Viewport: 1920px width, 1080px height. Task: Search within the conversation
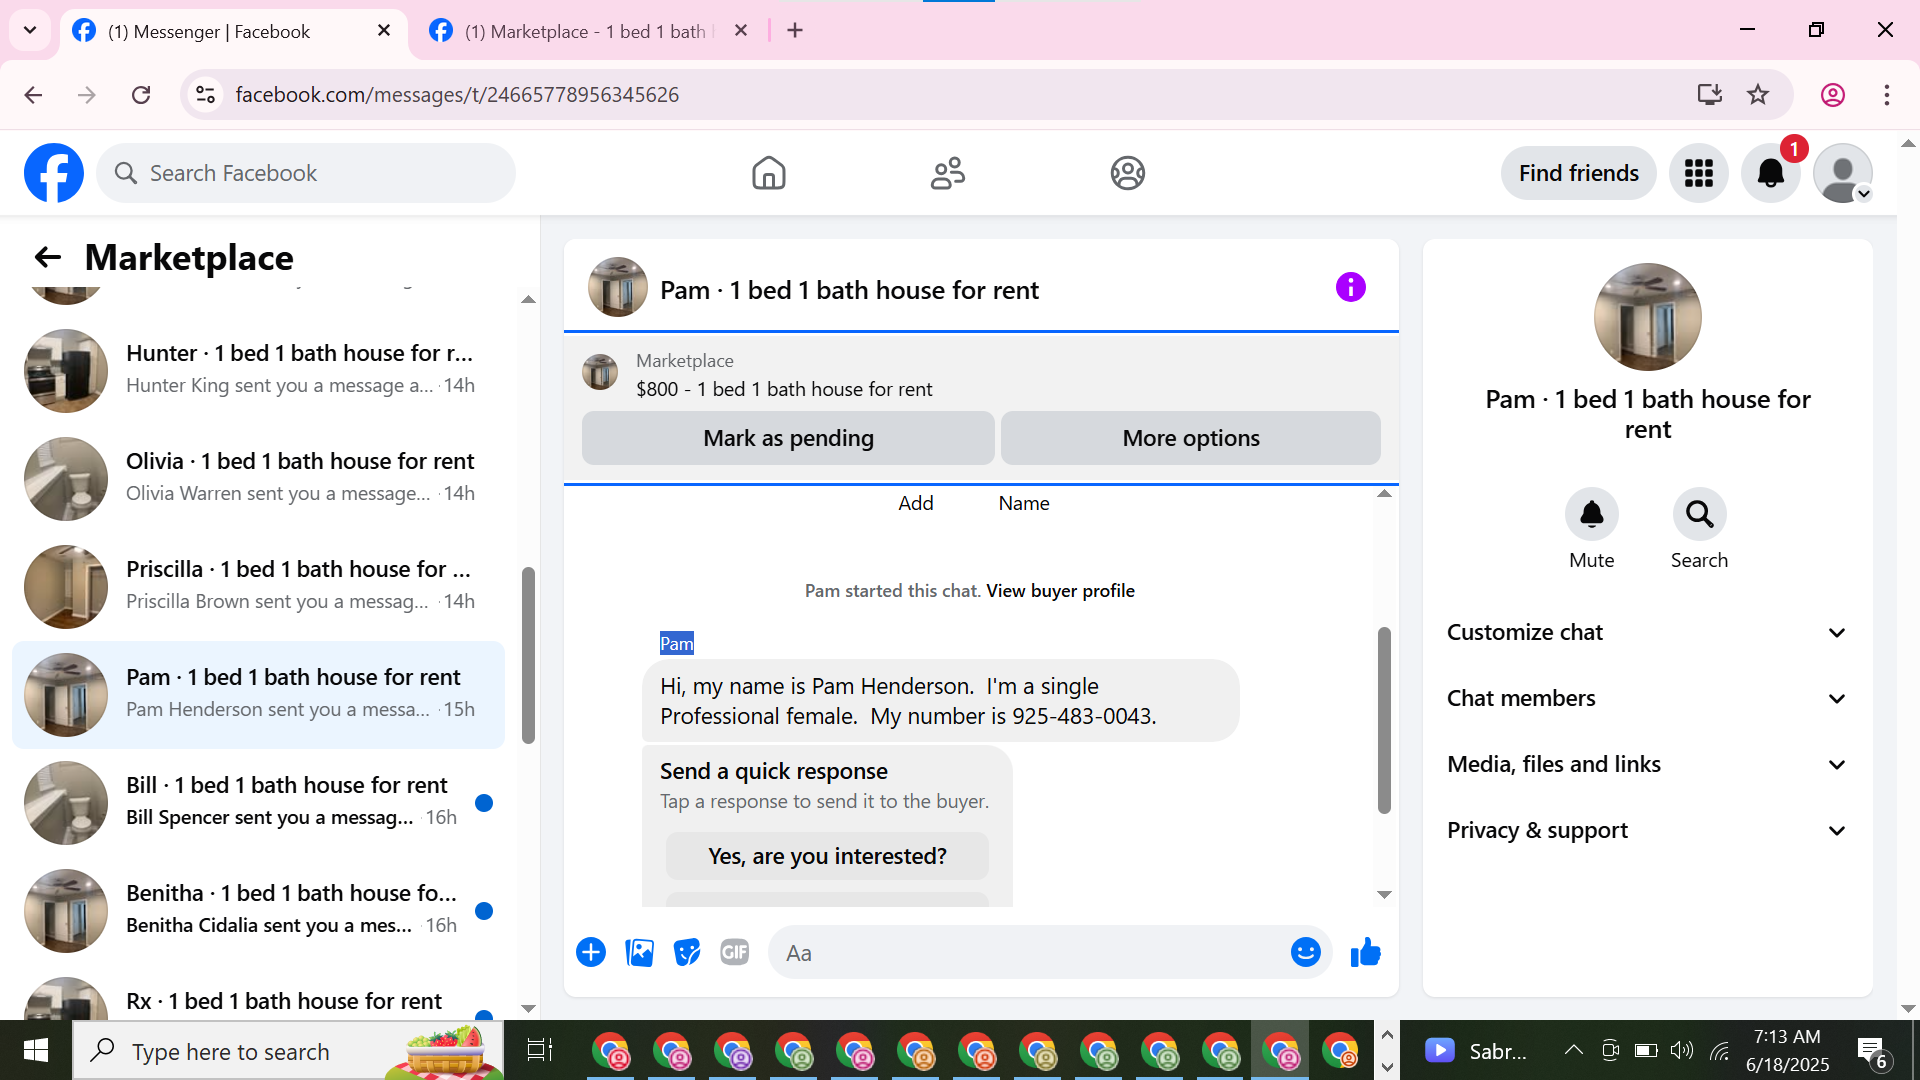click(1699, 514)
